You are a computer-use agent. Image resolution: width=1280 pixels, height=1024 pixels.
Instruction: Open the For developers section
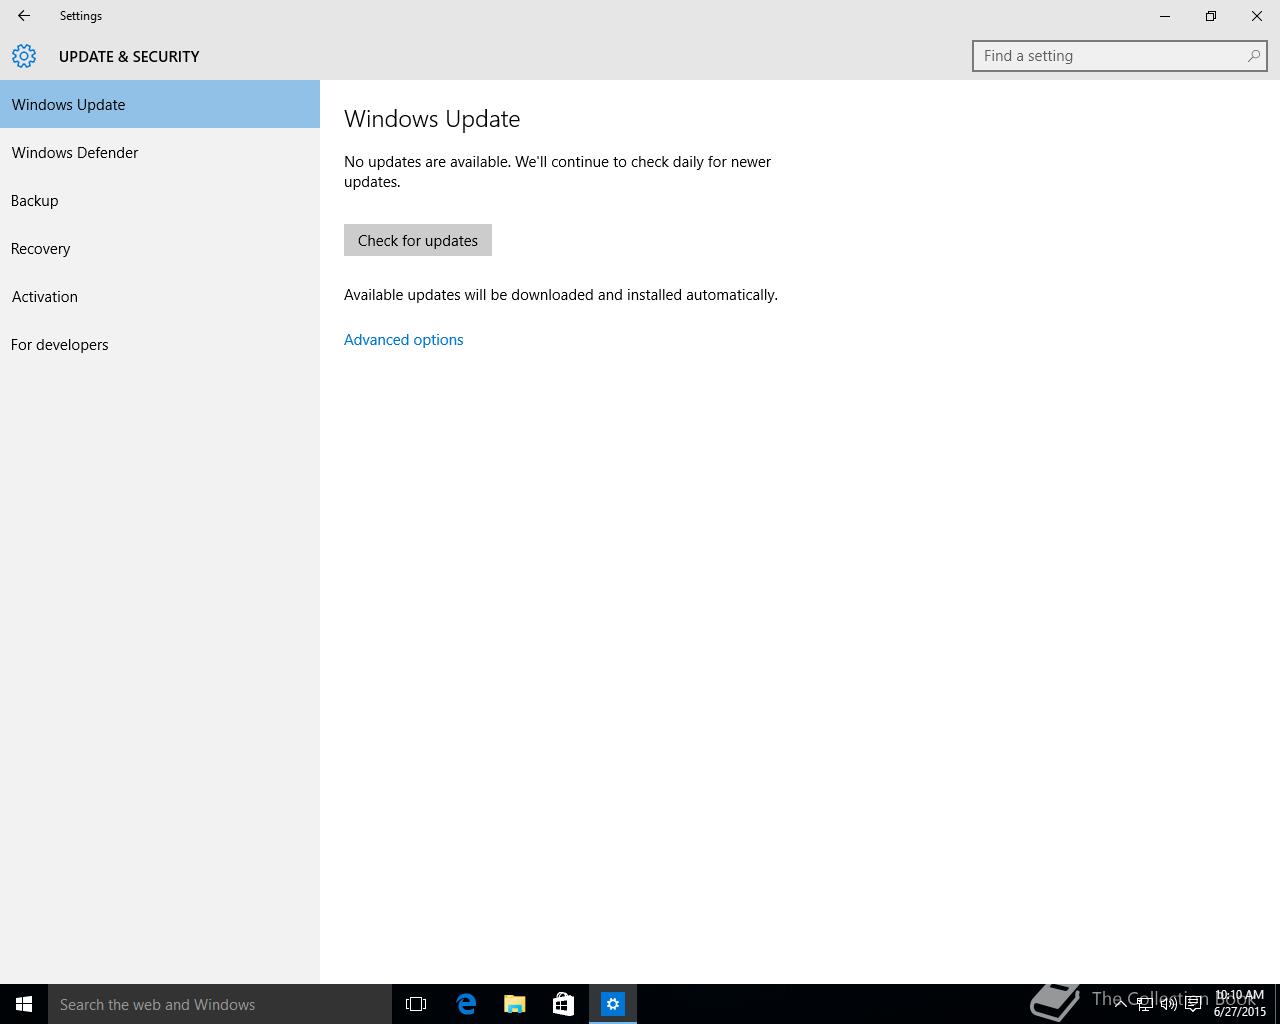tap(160, 344)
